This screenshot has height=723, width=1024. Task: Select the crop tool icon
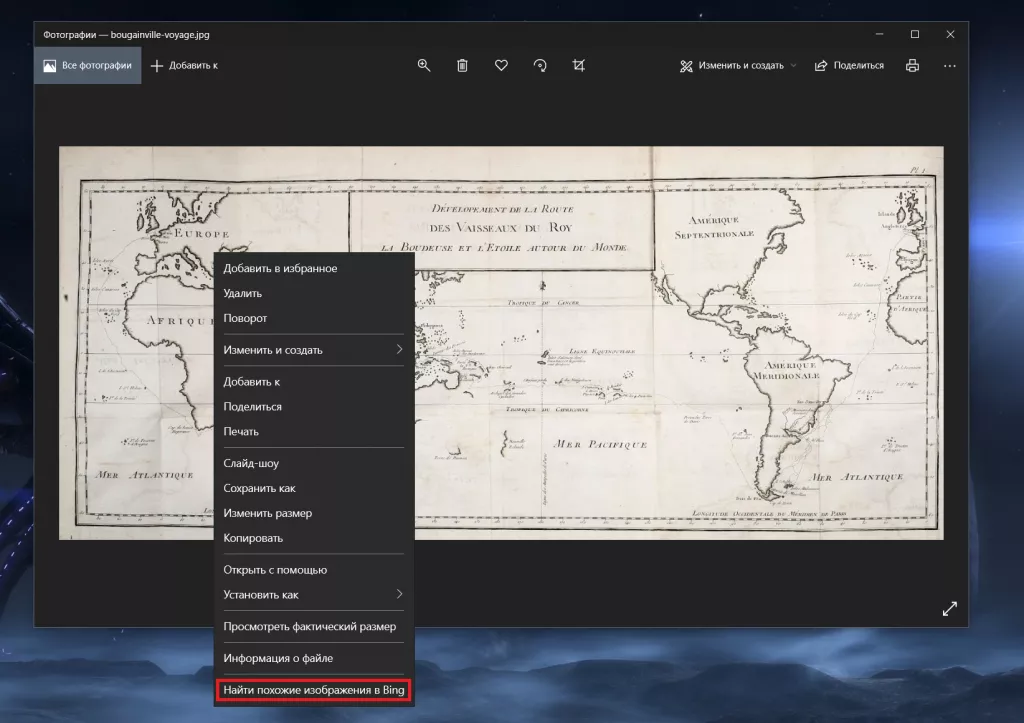tap(578, 65)
